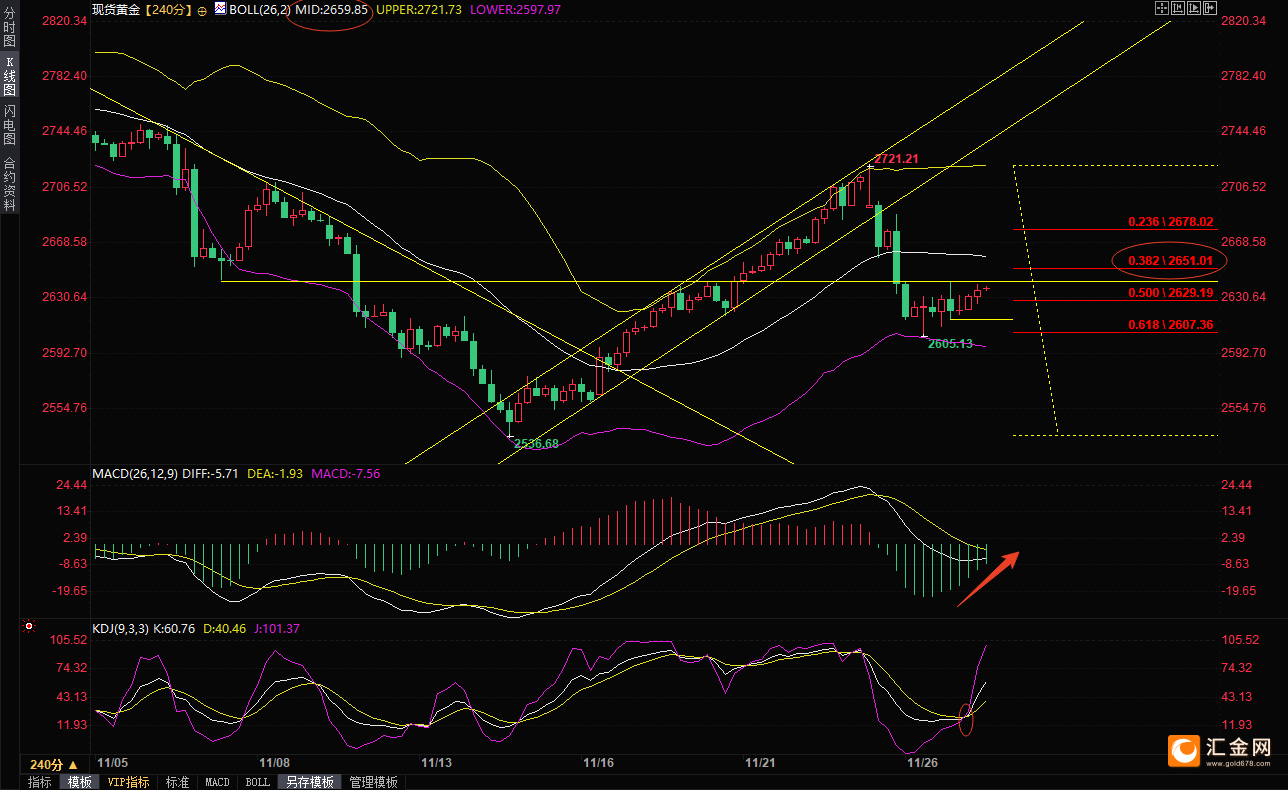Choose the 标准 template
The image size is (1288, 790).
pyautogui.click(x=177, y=782)
